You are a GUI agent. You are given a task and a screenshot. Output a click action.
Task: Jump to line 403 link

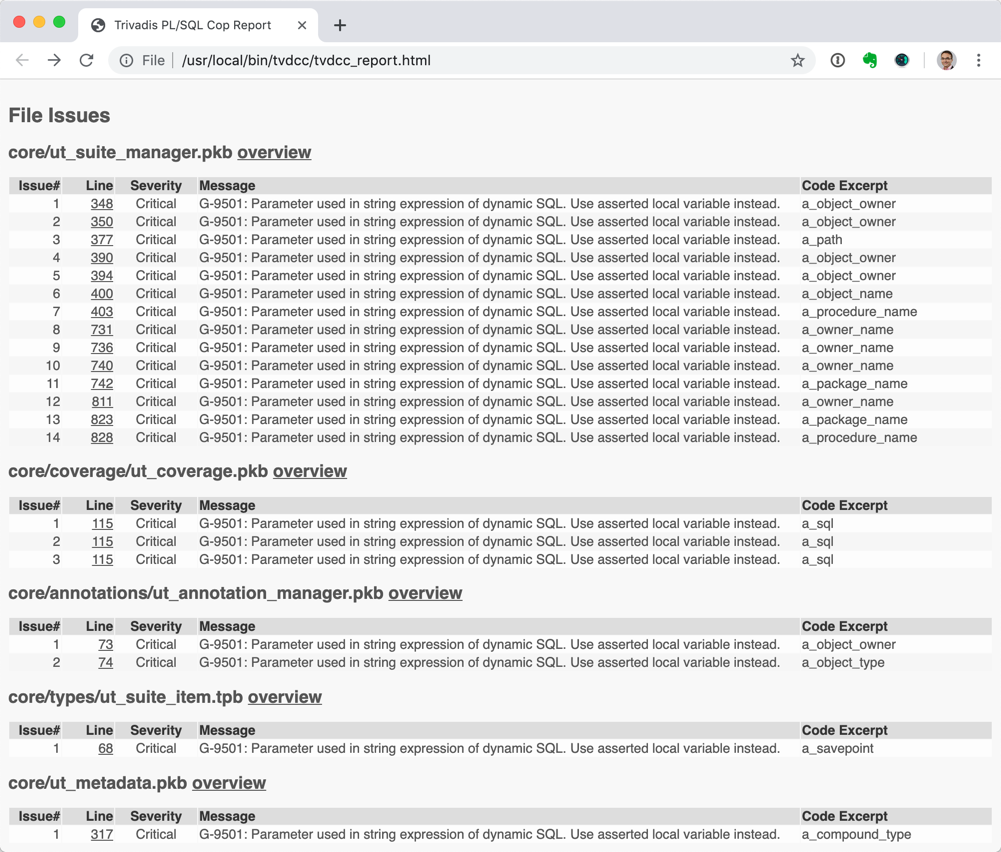click(x=102, y=311)
